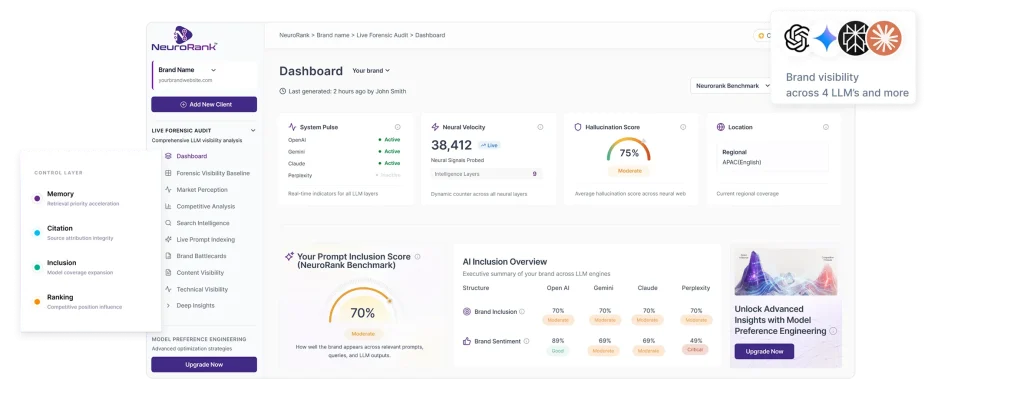Click the 89% Good sentiment cell
This screenshot has height=403, width=1024.
pyautogui.click(x=558, y=346)
